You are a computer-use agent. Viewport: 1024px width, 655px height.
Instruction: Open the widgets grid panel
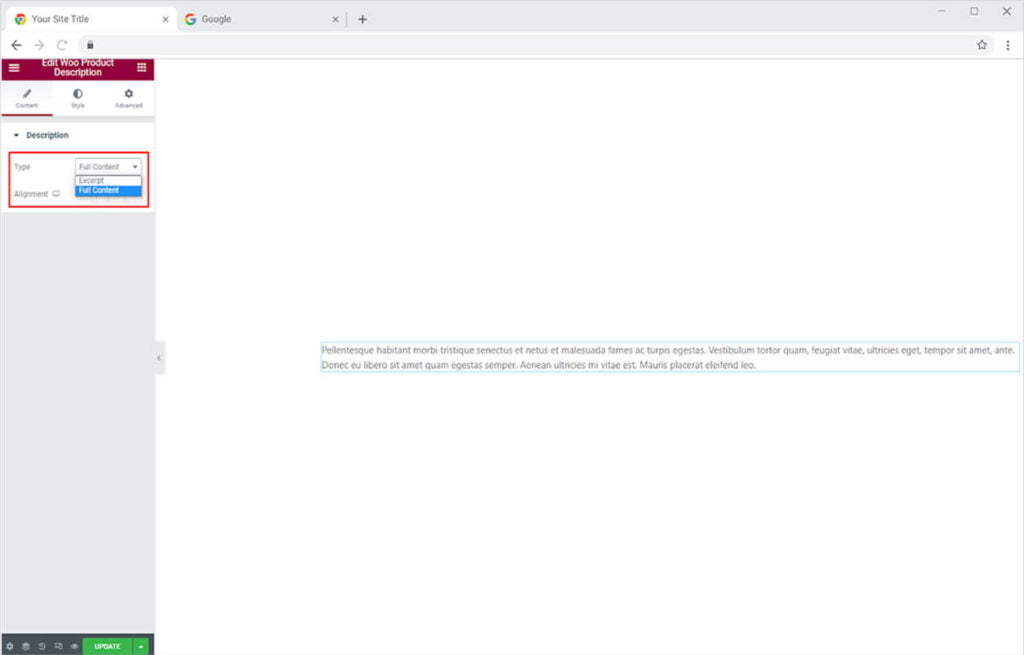click(x=141, y=68)
